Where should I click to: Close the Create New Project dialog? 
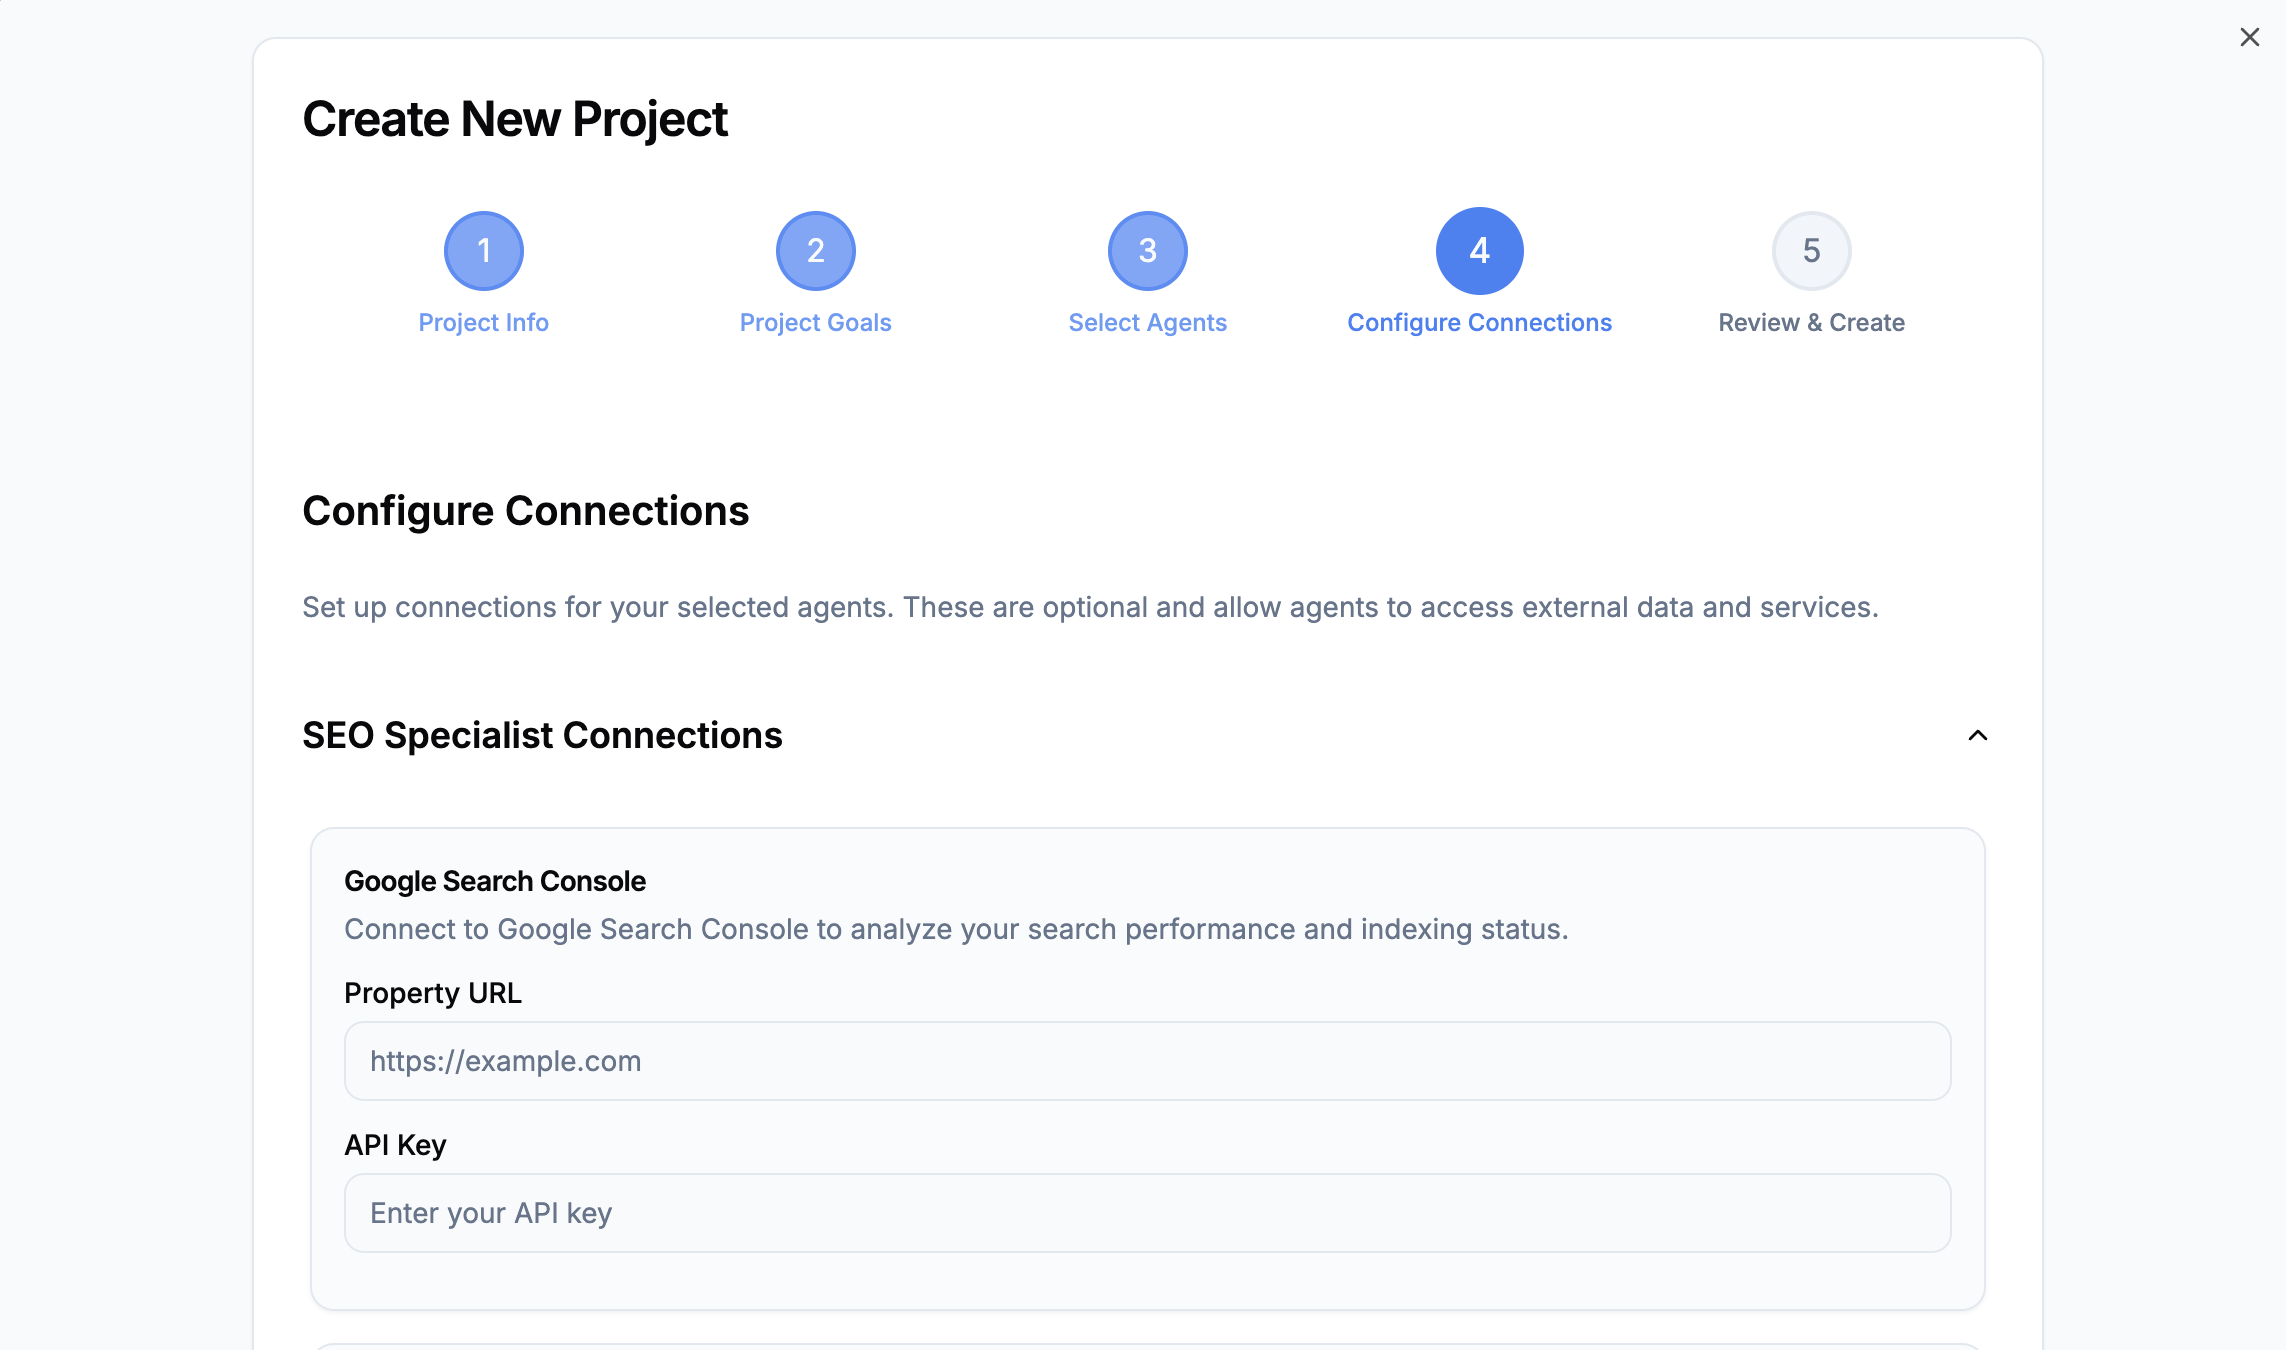(x=2250, y=37)
